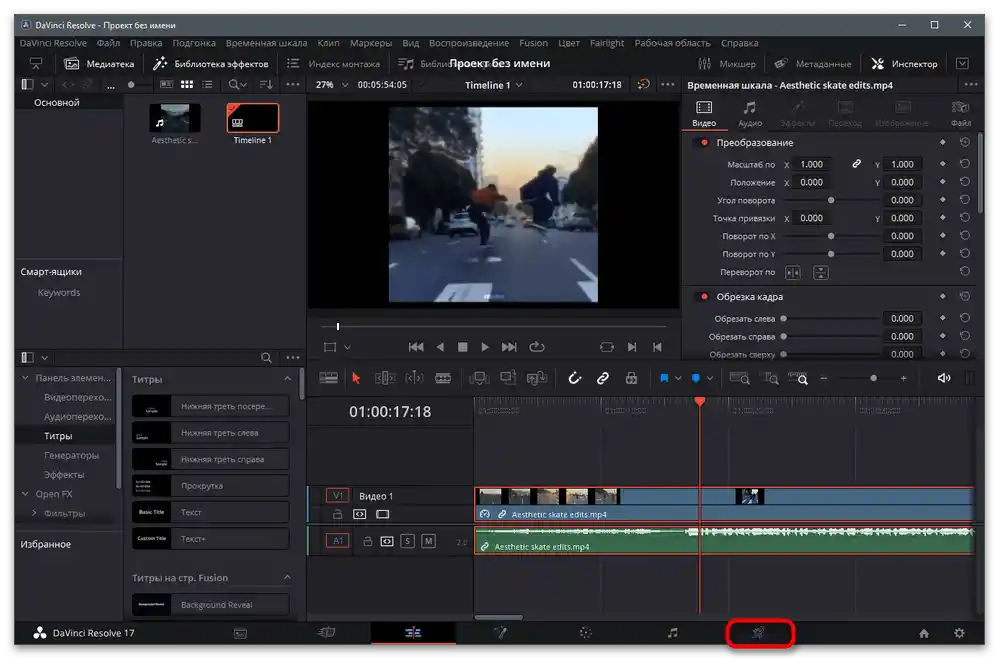
Task: Adjust the Угол поворота slider
Action: click(x=831, y=200)
